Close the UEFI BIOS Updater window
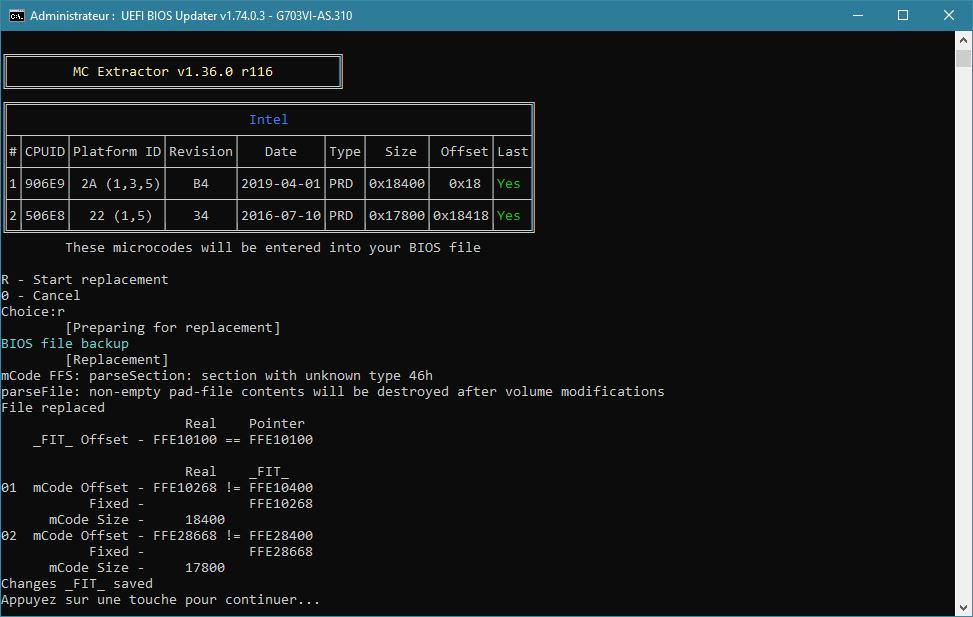The width and height of the screenshot is (973, 617). point(949,16)
